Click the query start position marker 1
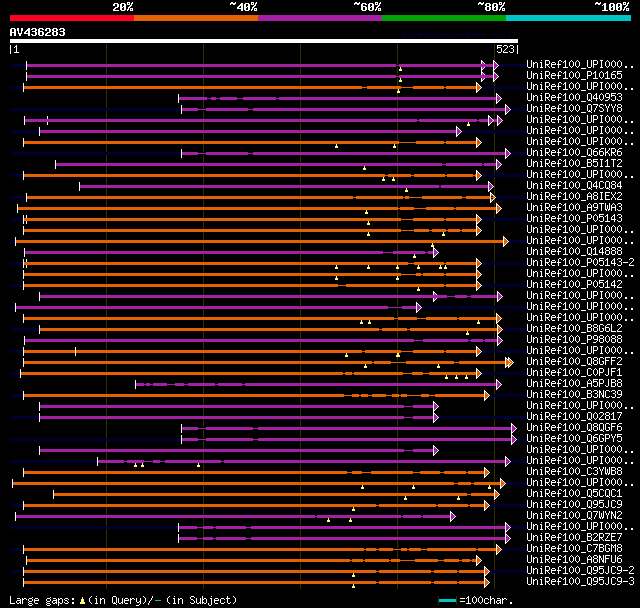The height and width of the screenshot is (608, 640). (15, 49)
